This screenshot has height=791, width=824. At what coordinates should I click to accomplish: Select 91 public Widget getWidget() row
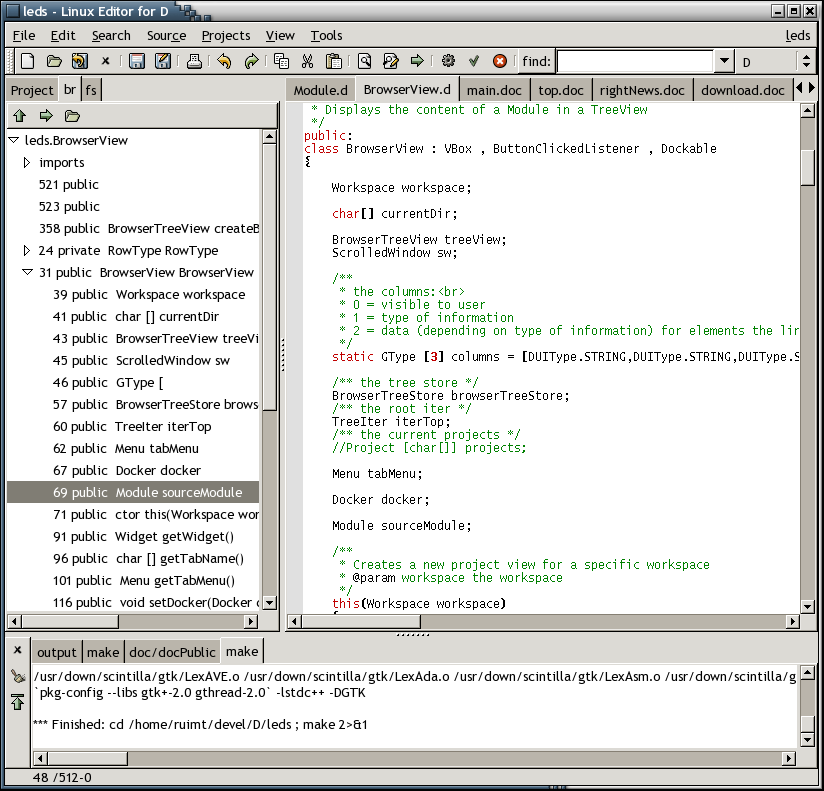133,536
